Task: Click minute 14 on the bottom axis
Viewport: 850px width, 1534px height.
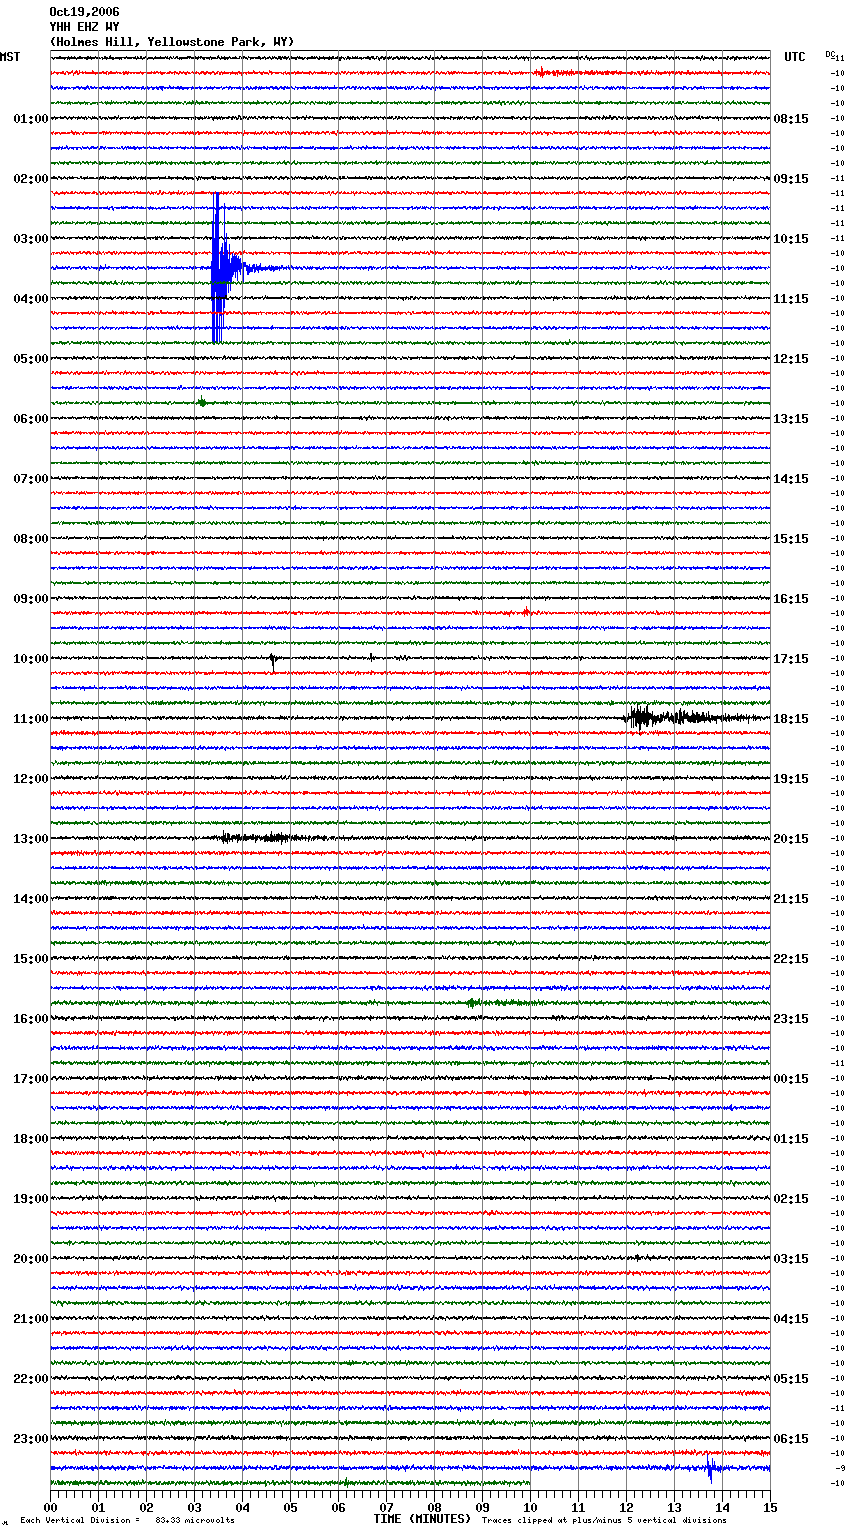Action: pyautogui.click(x=723, y=1507)
